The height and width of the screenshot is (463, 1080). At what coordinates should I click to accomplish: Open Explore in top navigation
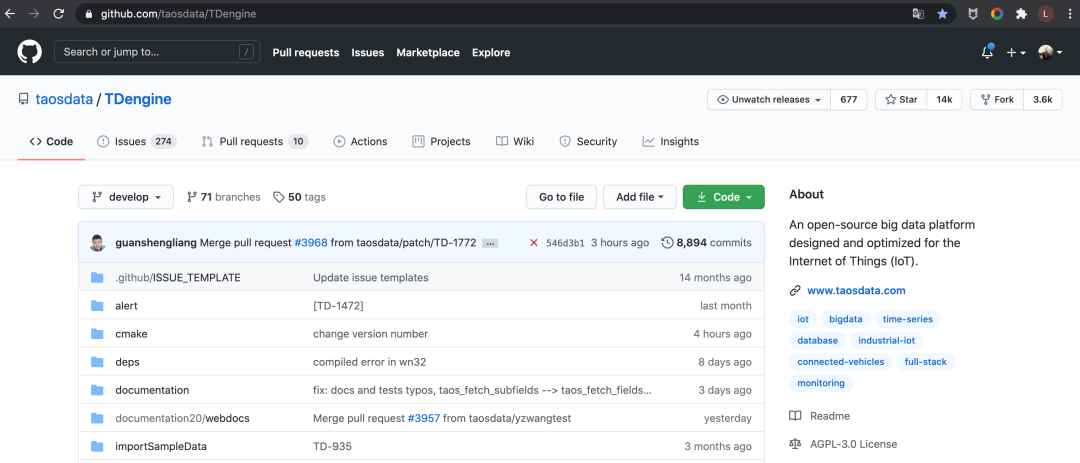pos(491,52)
